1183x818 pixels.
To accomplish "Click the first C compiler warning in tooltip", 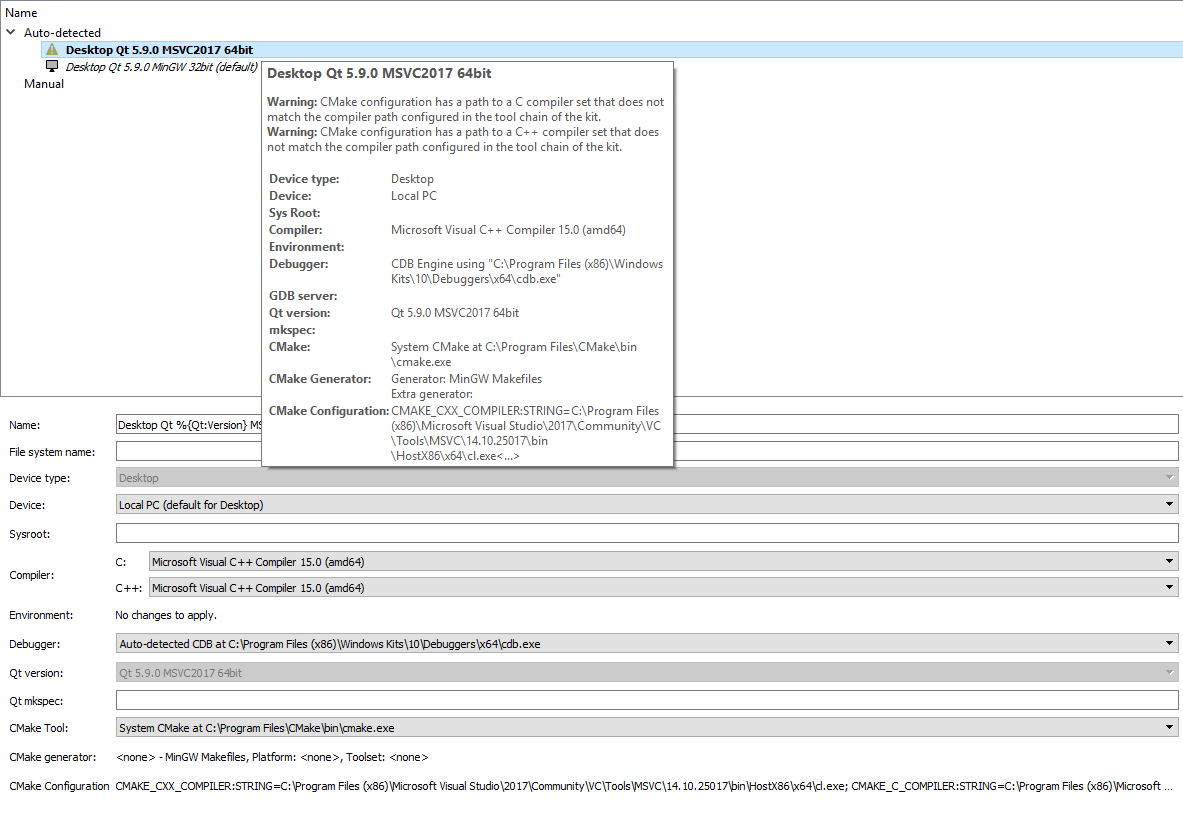I will click(x=466, y=109).
